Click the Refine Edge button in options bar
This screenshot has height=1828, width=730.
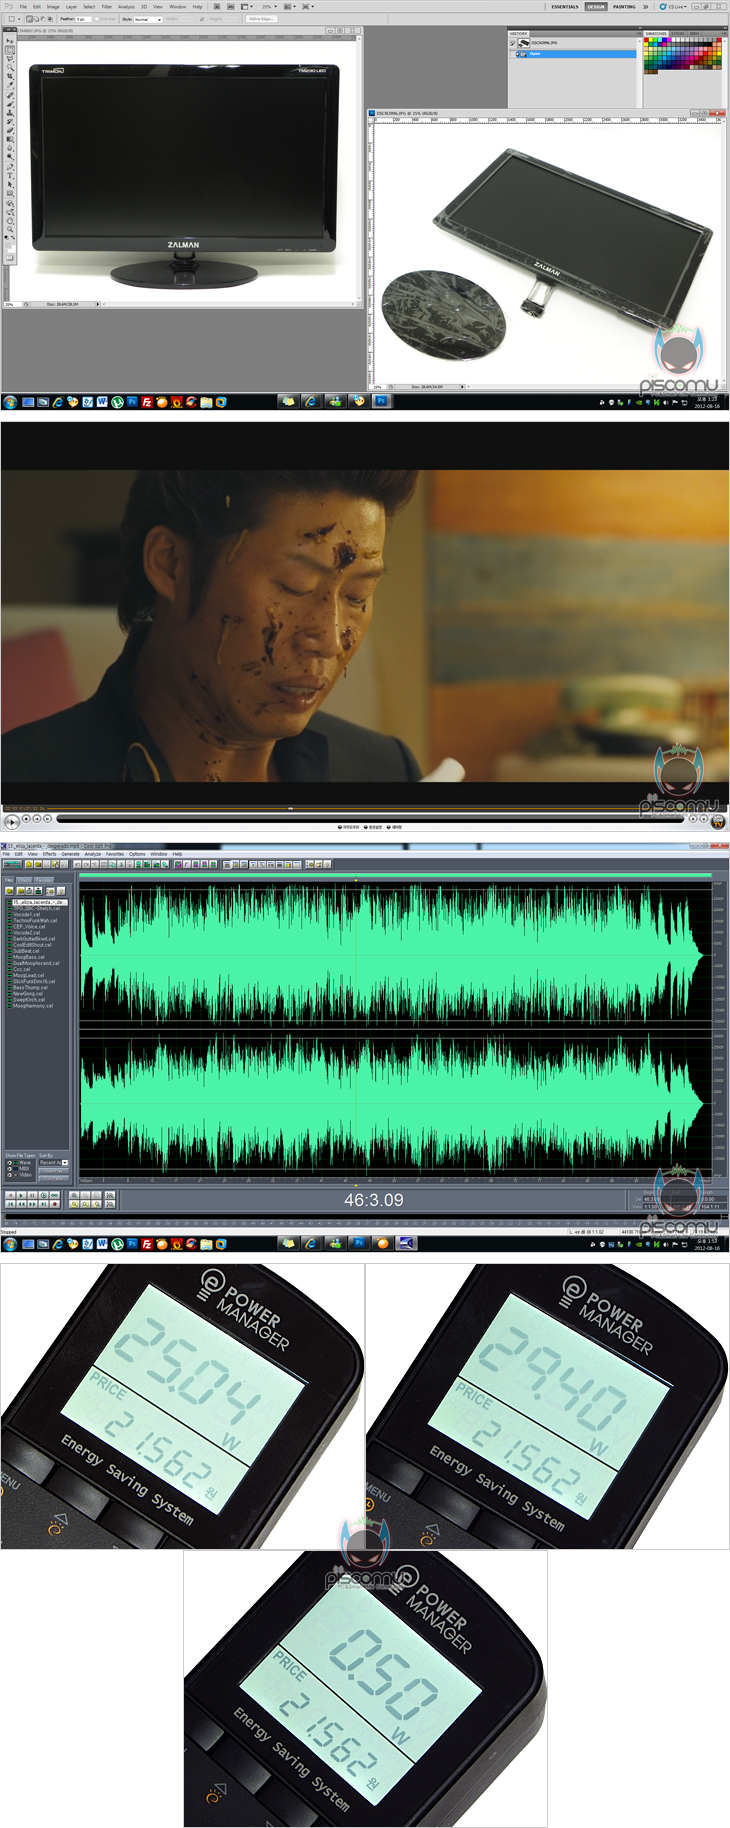(x=261, y=18)
